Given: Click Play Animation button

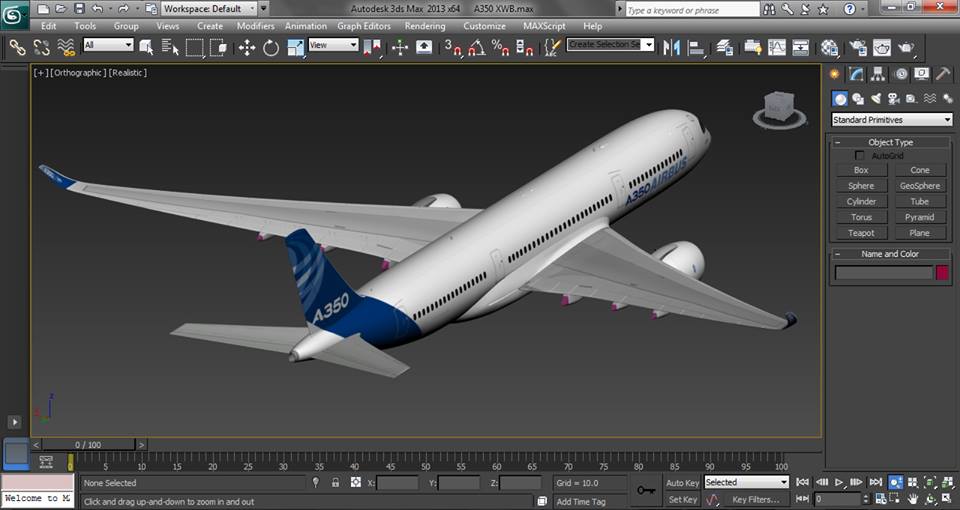Looking at the screenshot, I should [x=839, y=482].
